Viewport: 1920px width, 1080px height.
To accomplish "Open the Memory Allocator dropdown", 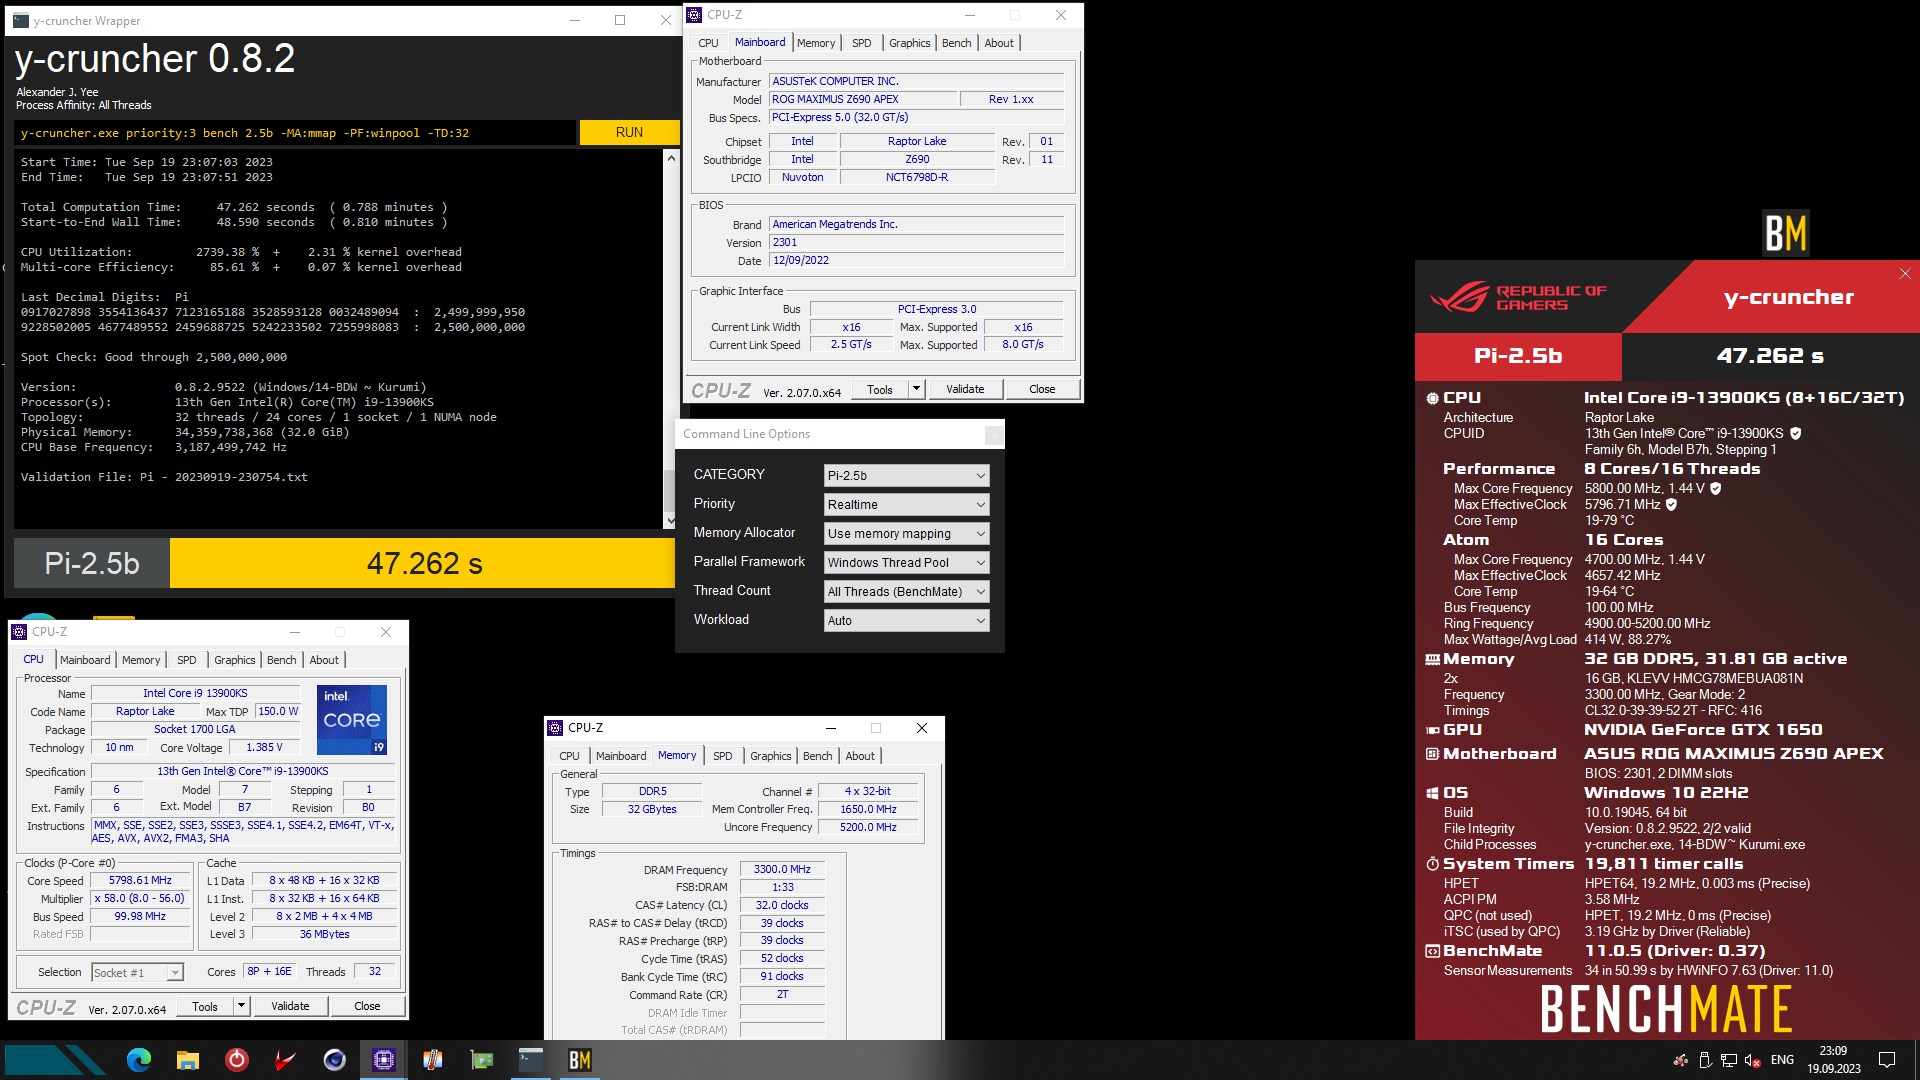I will [907, 534].
